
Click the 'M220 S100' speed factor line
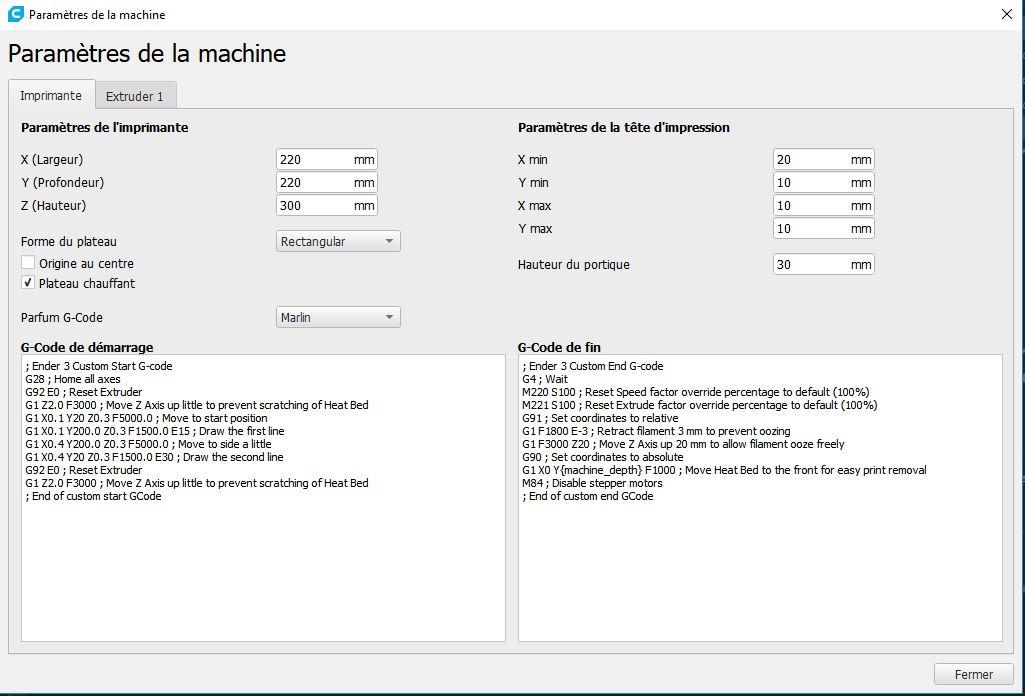pyautogui.click(x=696, y=392)
